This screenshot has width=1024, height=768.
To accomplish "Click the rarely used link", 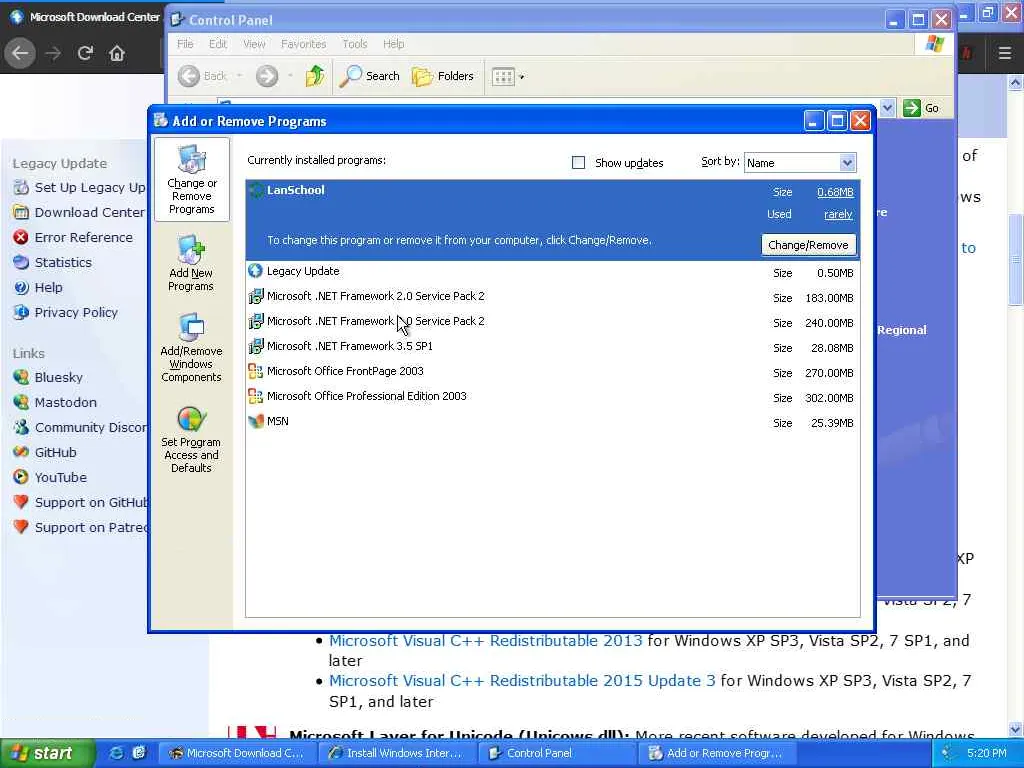I will coord(838,214).
